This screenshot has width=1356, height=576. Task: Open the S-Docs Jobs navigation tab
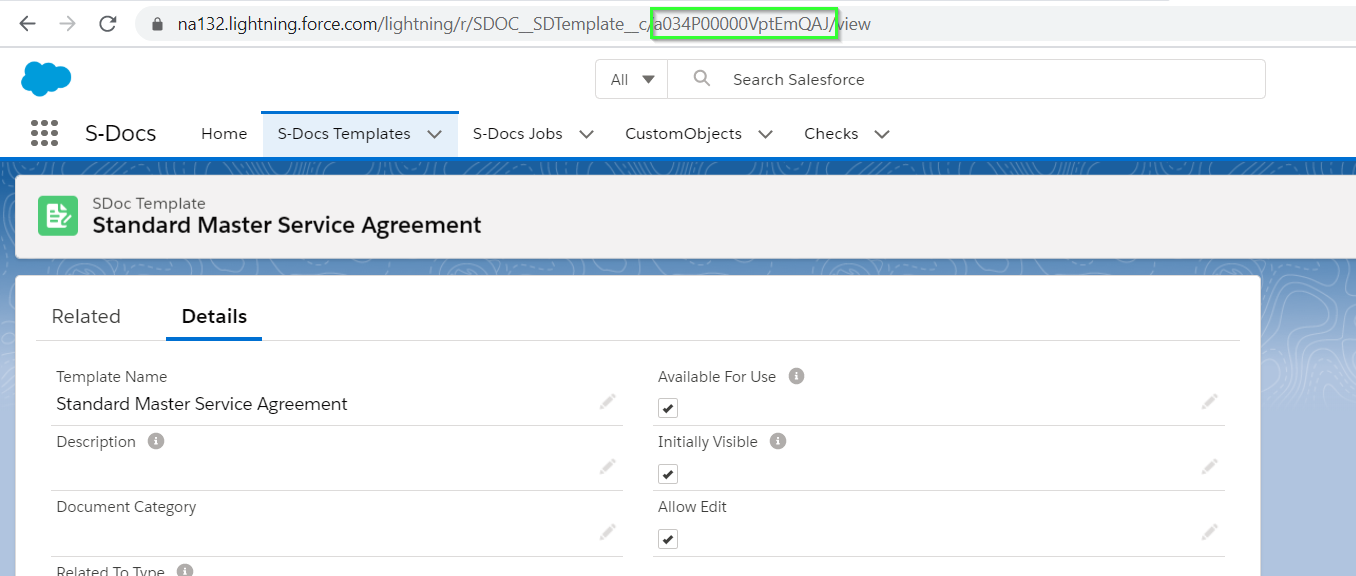517,134
